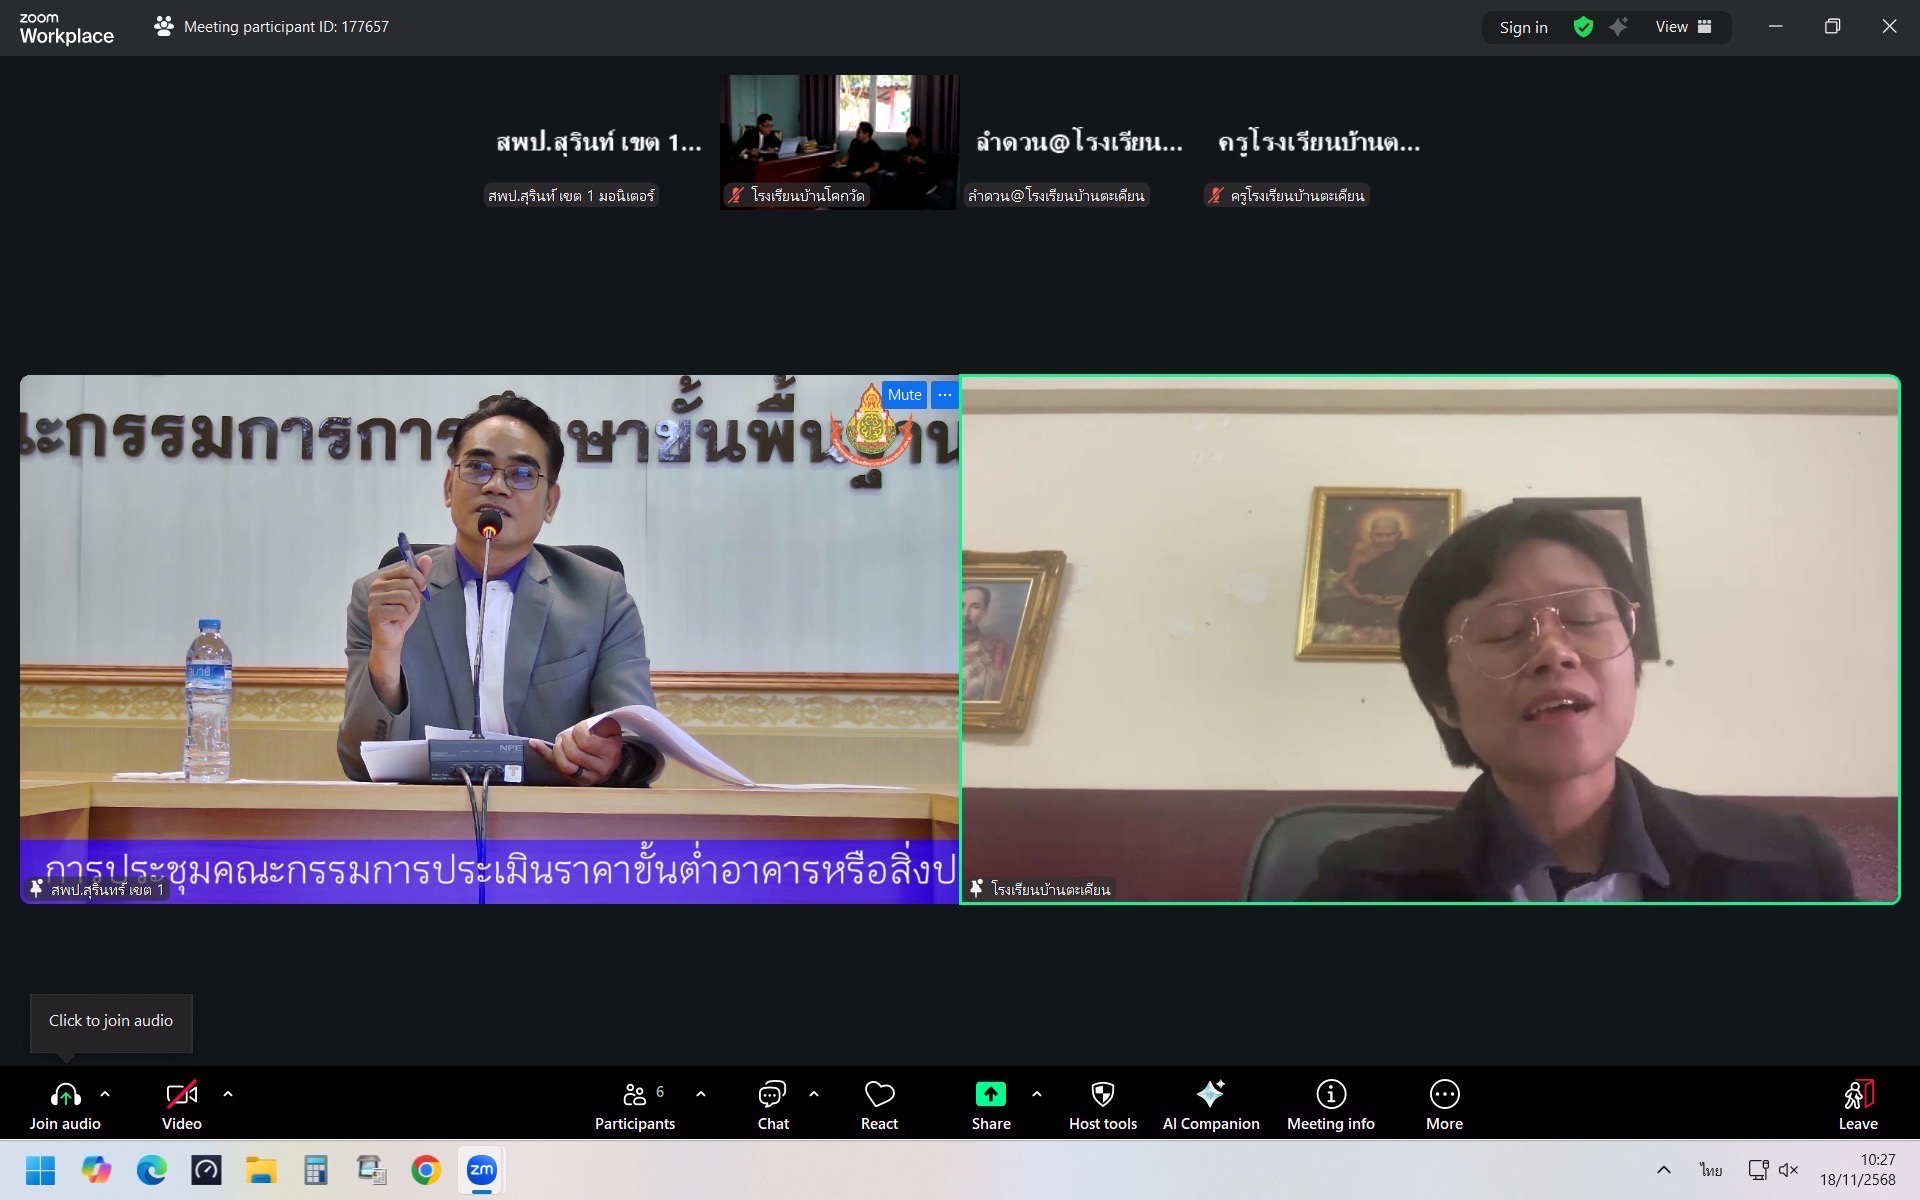
Task: Click the Join audio headphone icon
Action: coord(65,1095)
